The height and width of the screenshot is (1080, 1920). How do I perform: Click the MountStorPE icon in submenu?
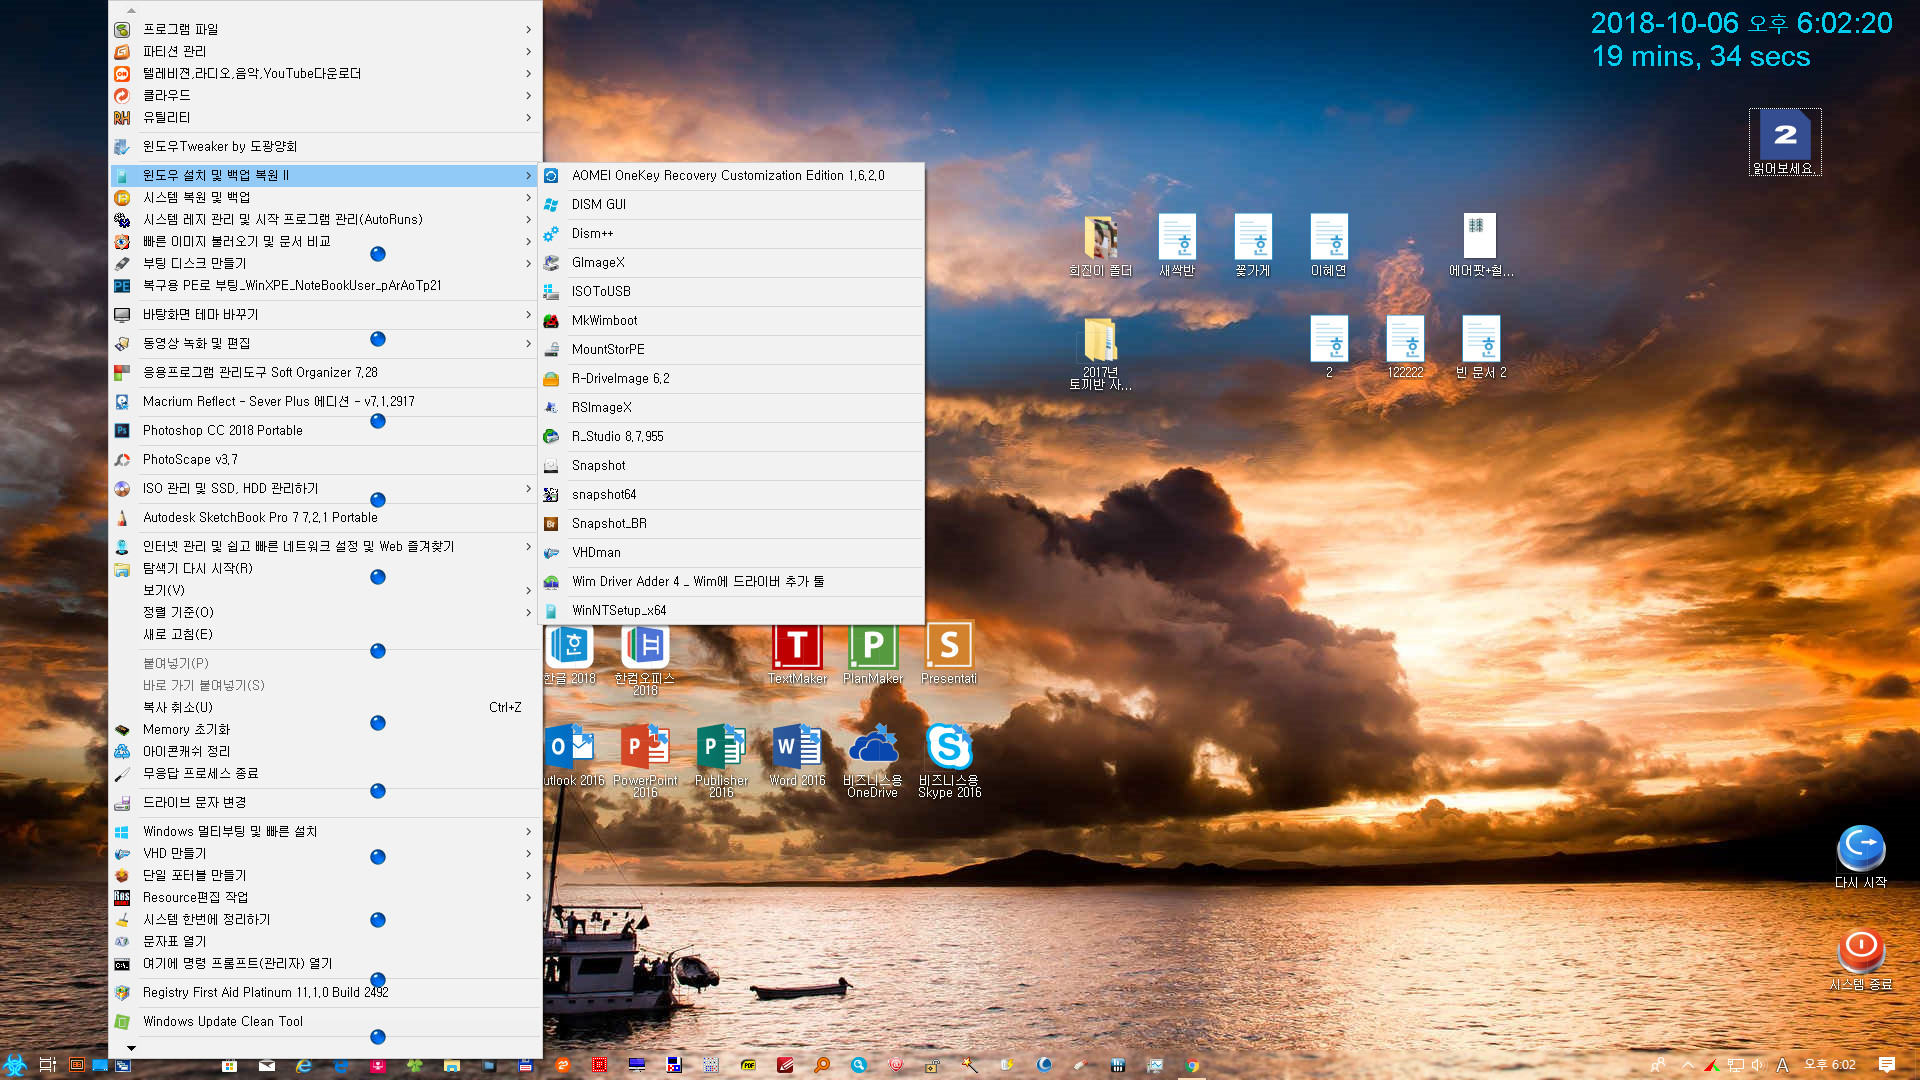(x=551, y=350)
